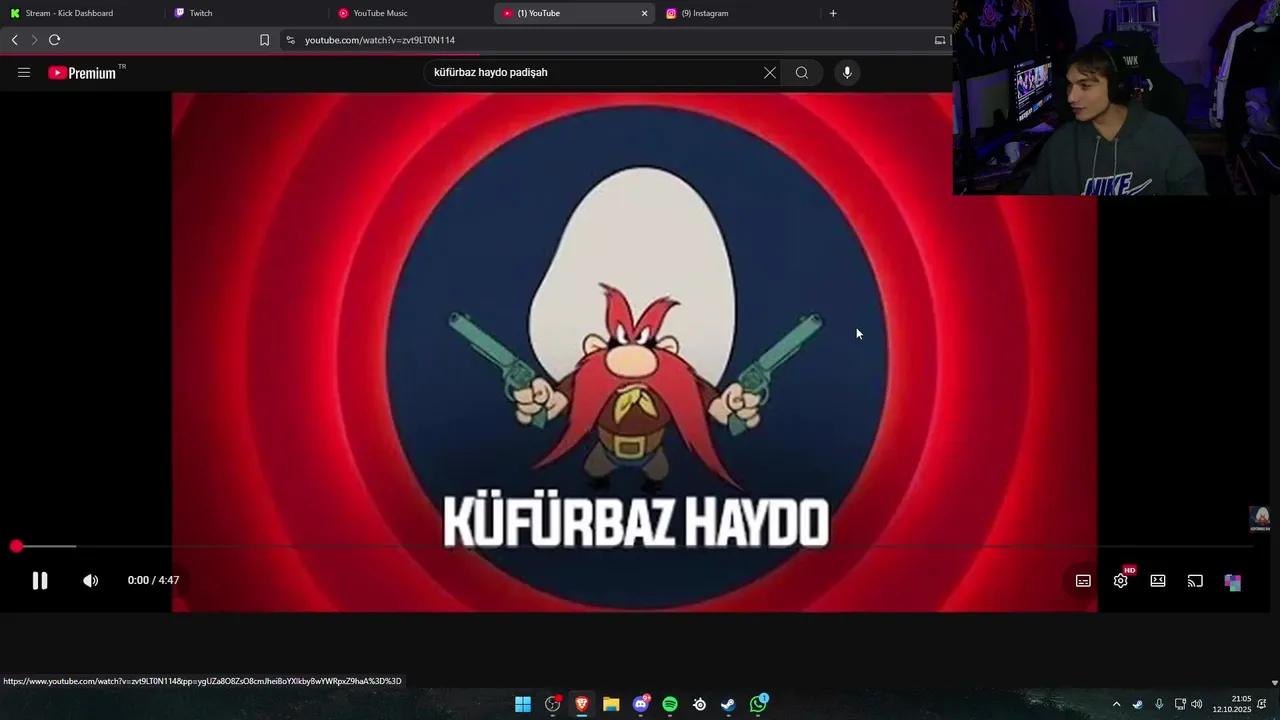Cast the video with the Cast icon
This screenshot has height=720, width=1280.
point(1195,581)
